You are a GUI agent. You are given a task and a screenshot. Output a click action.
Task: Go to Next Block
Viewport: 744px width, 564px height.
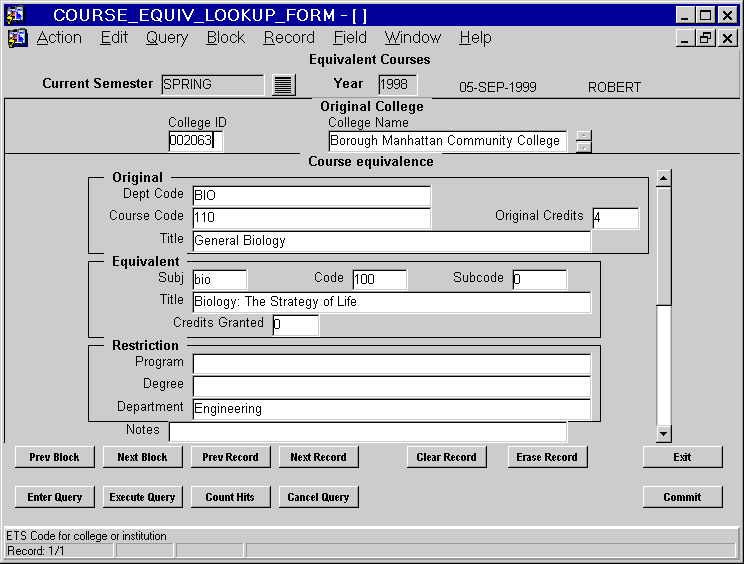(142, 457)
